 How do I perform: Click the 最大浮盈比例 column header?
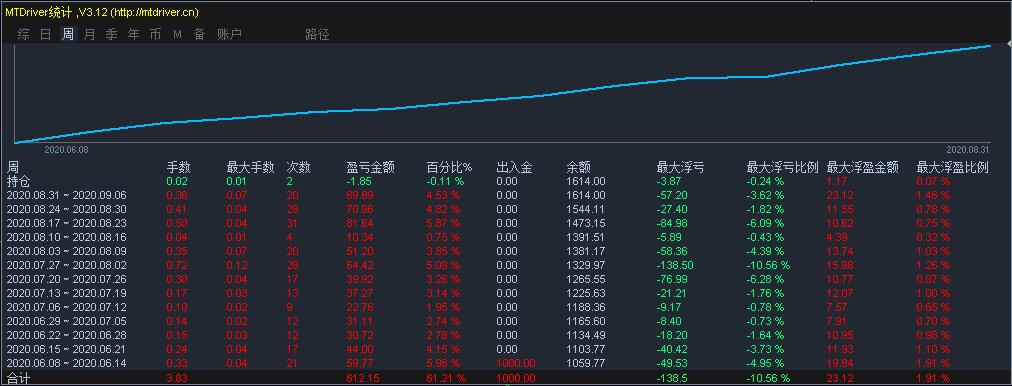pyautogui.click(x=953, y=168)
